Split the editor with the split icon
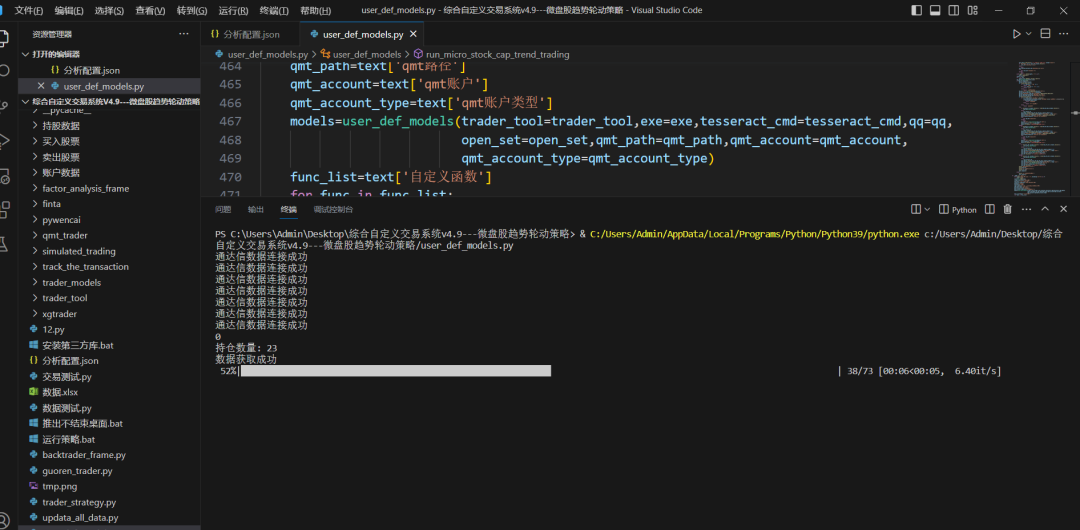This screenshot has width=1080, height=530. (1045, 34)
